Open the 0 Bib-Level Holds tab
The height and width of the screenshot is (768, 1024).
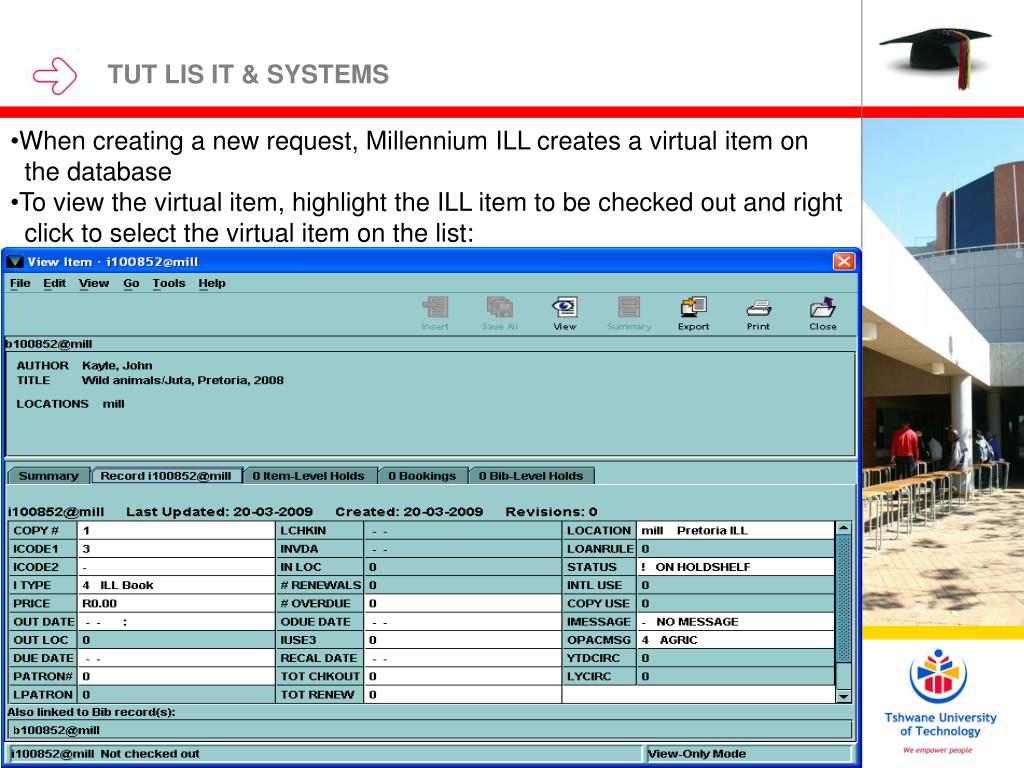(531, 476)
